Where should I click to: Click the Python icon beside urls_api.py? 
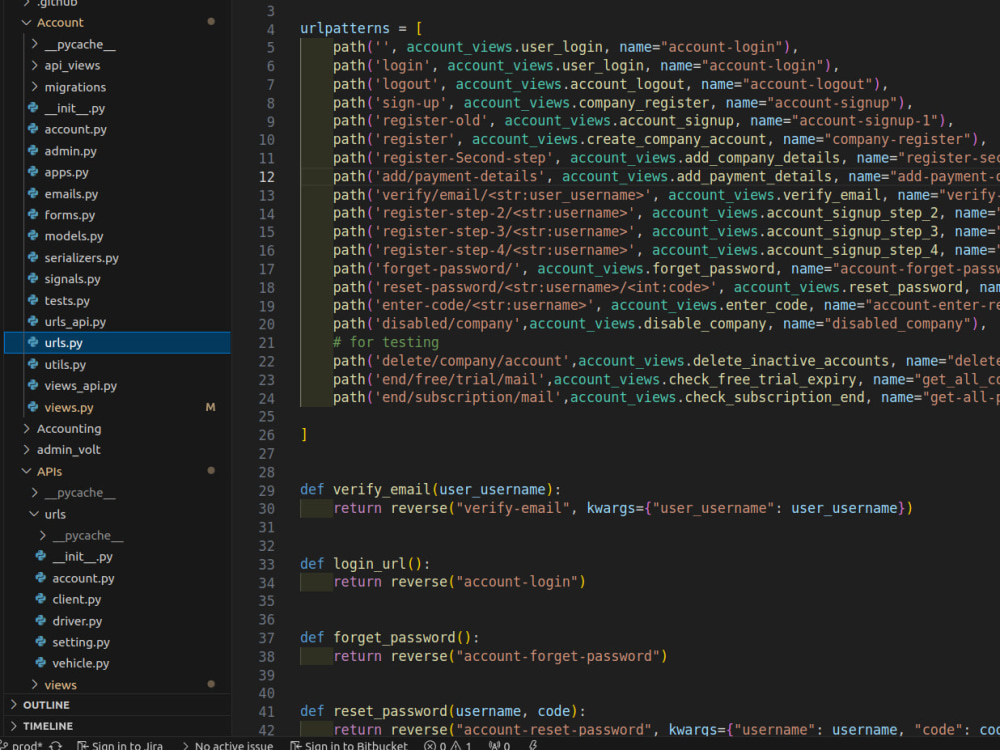(33, 321)
